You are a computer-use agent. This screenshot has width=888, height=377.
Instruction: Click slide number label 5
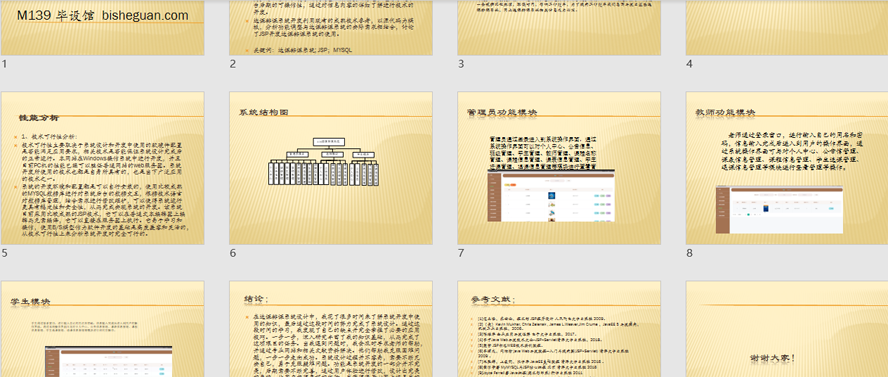tap(5, 253)
